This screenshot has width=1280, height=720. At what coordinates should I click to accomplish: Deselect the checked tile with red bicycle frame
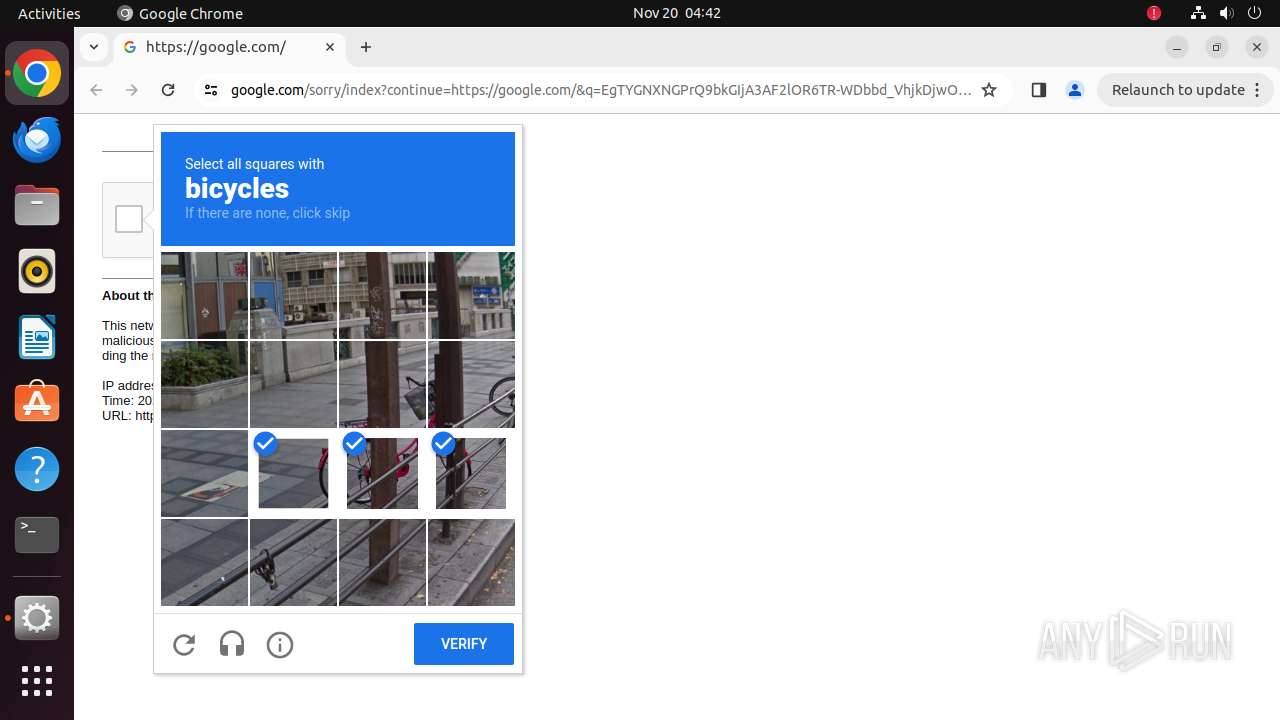(382, 473)
